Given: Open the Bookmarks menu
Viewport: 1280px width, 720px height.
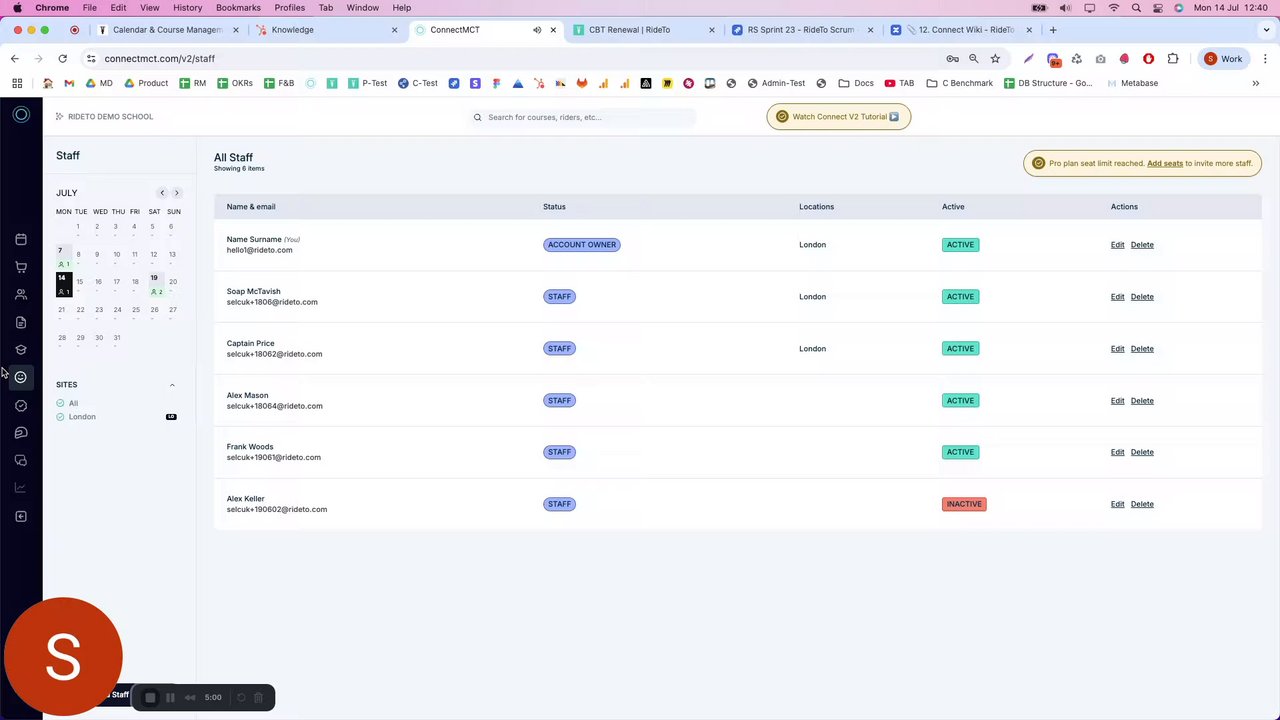Looking at the screenshot, I should click(x=238, y=8).
